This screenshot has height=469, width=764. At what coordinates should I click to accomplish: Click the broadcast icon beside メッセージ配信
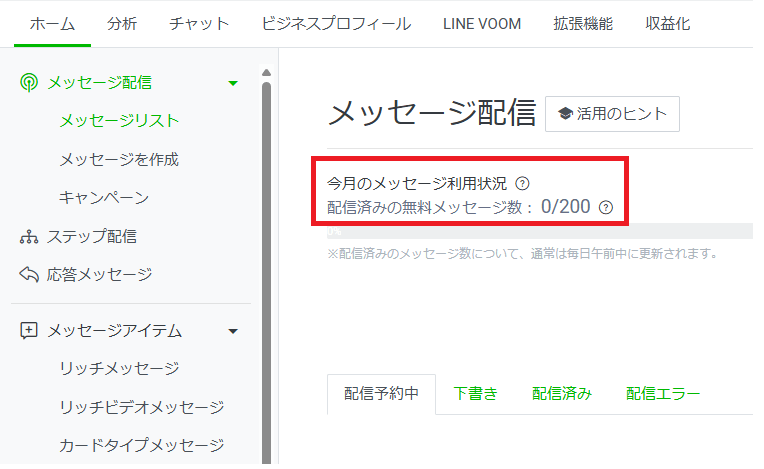coord(29,83)
